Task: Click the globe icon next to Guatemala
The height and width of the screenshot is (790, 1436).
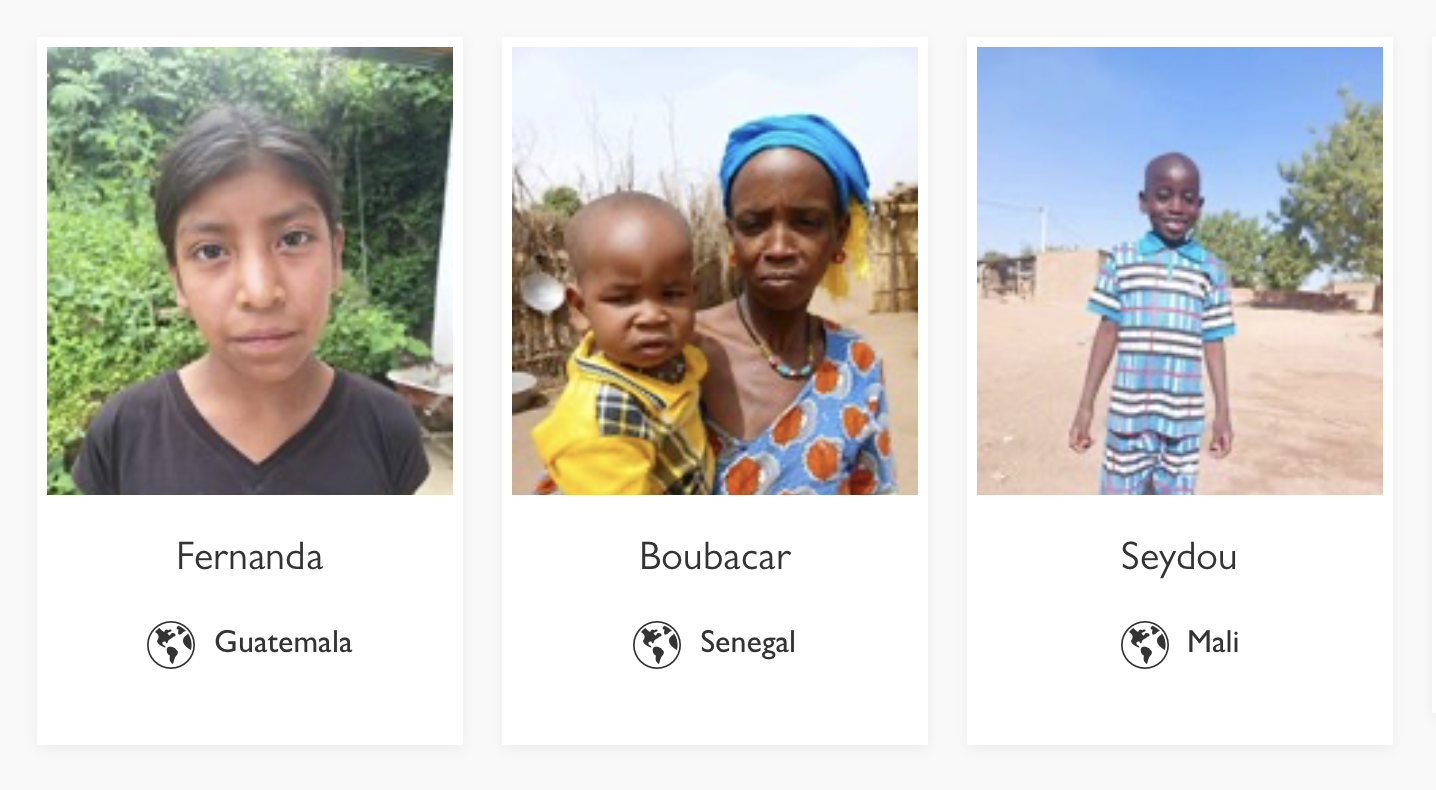Action: click(x=171, y=644)
